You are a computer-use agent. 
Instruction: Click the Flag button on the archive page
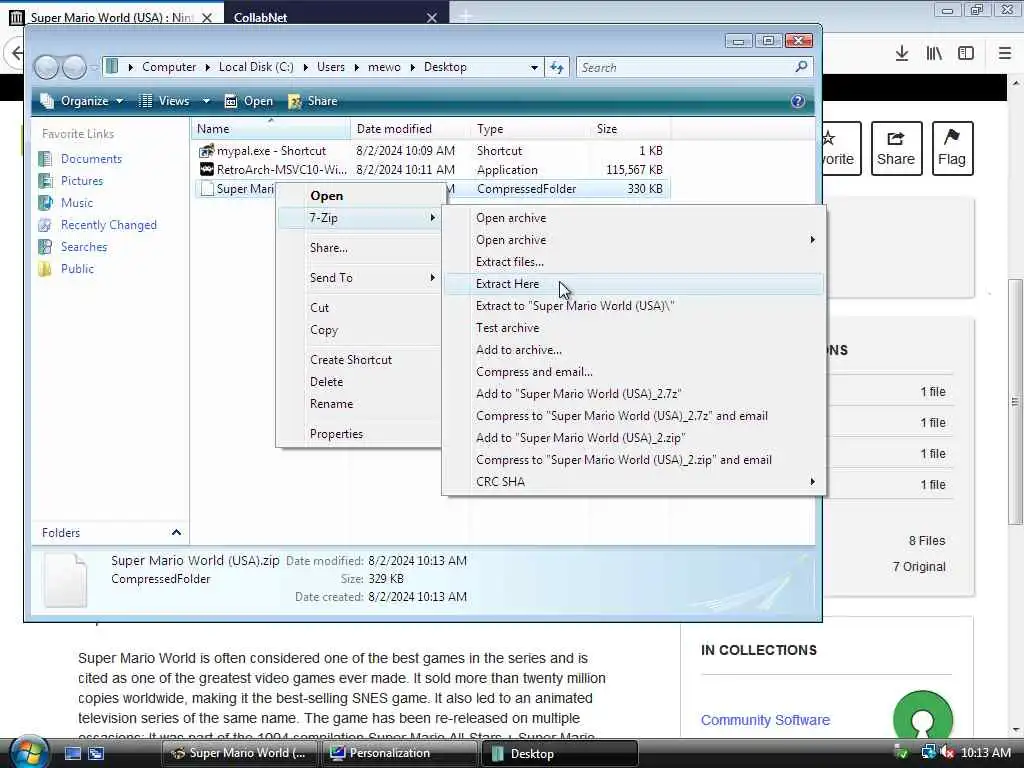952,148
